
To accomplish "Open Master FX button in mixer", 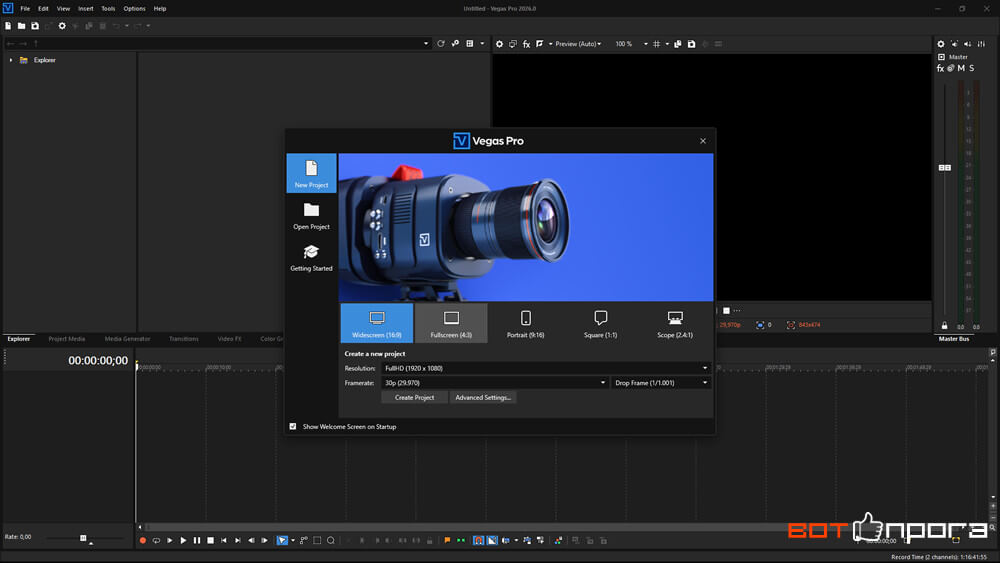I will [940, 68].
